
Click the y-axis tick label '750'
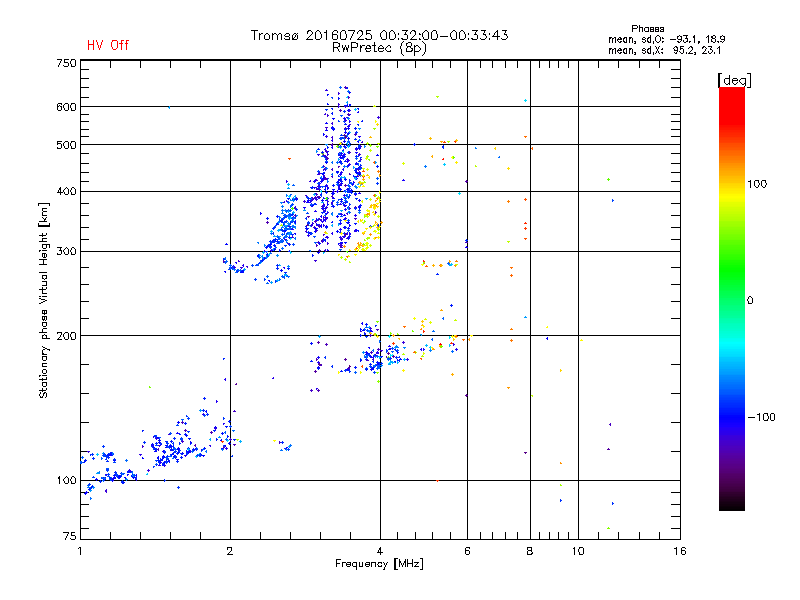pos(67,63)
